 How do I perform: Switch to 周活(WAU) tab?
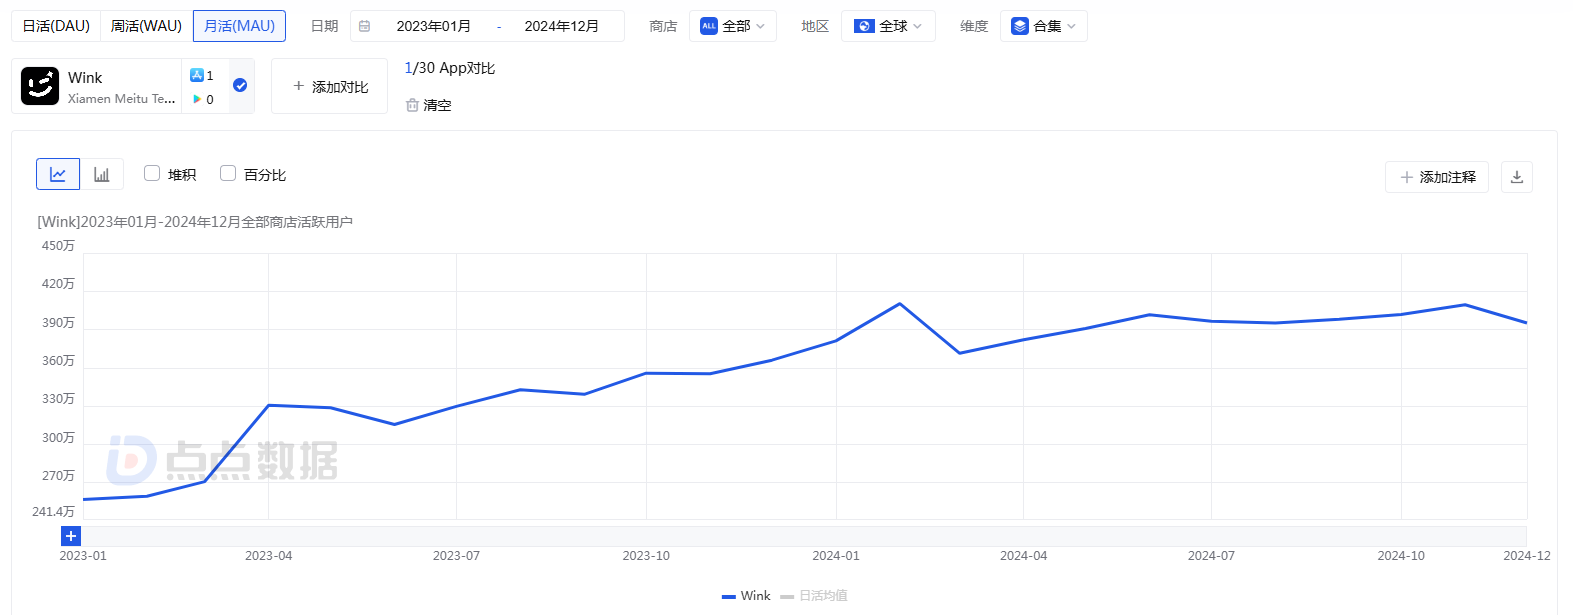[146, 26]
